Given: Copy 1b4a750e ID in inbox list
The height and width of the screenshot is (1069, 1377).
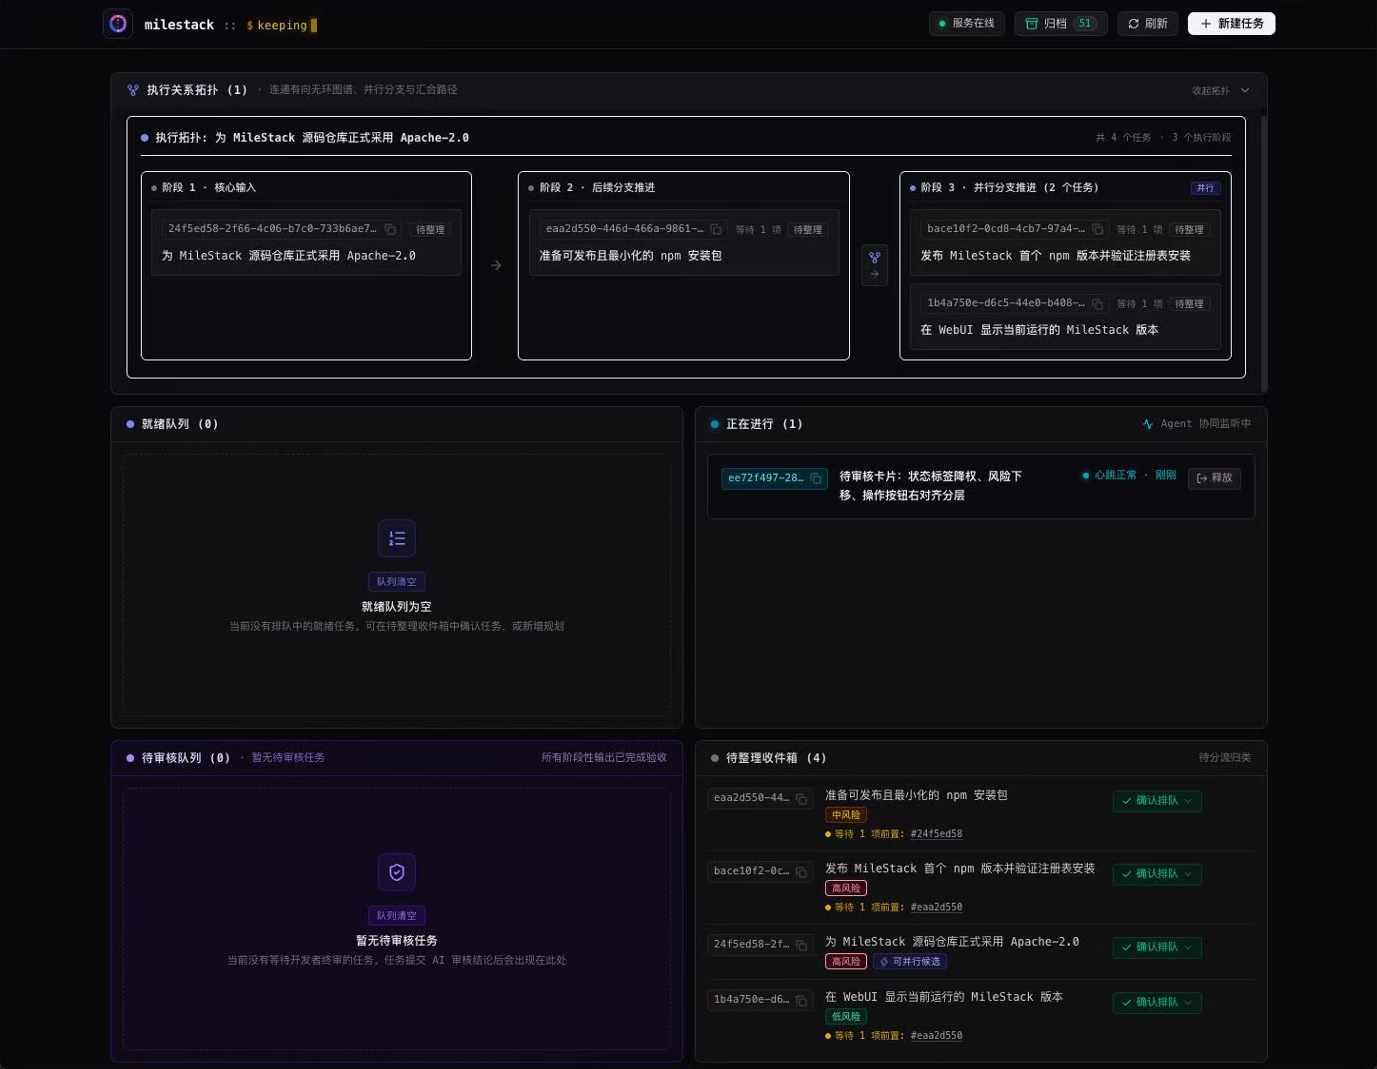Looking at the screenshot, I should click(x=801, y=999).
